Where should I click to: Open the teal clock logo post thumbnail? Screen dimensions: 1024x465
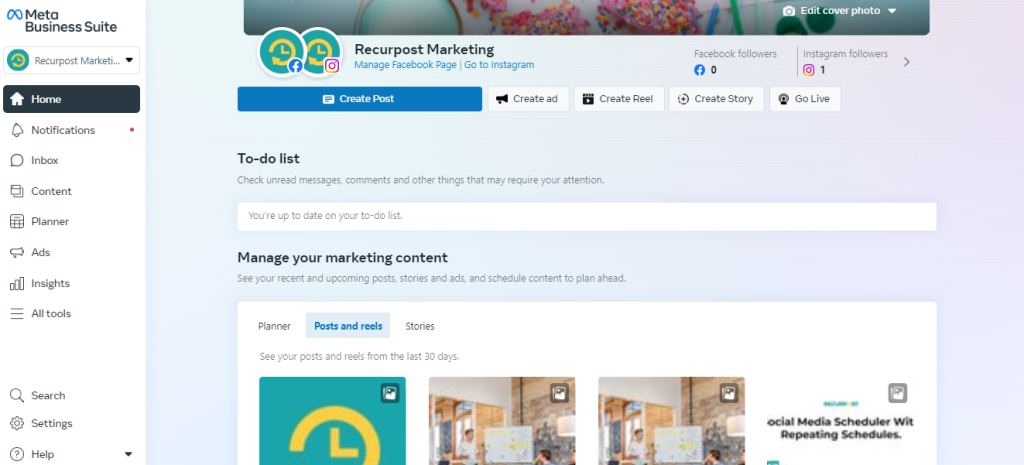point(332,421)
